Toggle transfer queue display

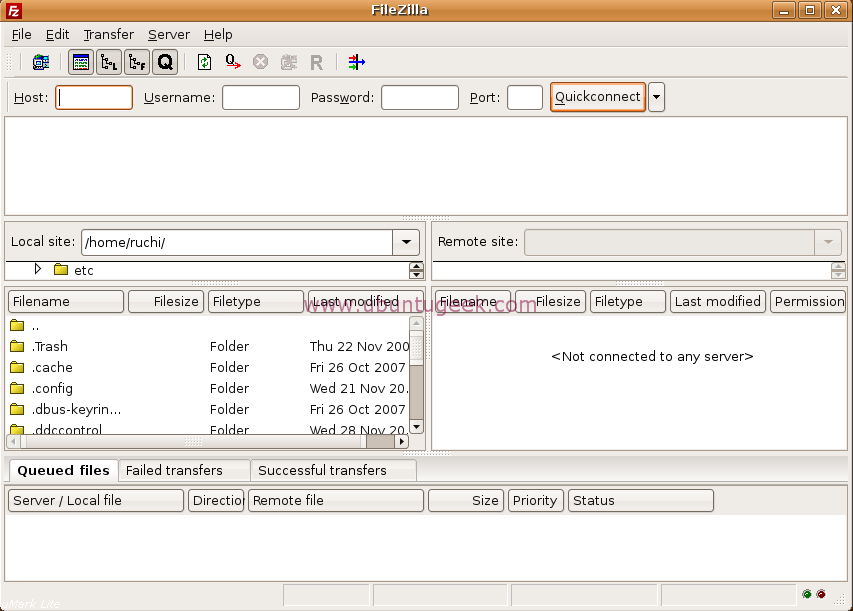[165, 63]
